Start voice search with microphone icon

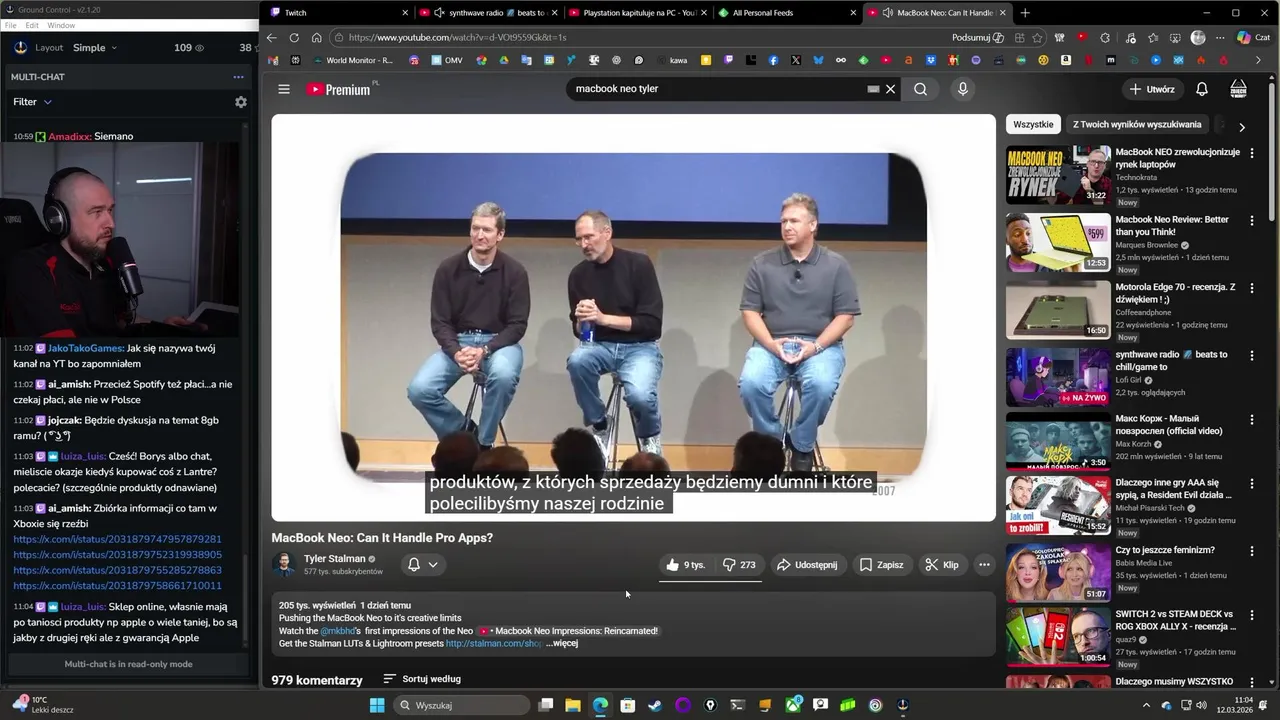(963, 89)
